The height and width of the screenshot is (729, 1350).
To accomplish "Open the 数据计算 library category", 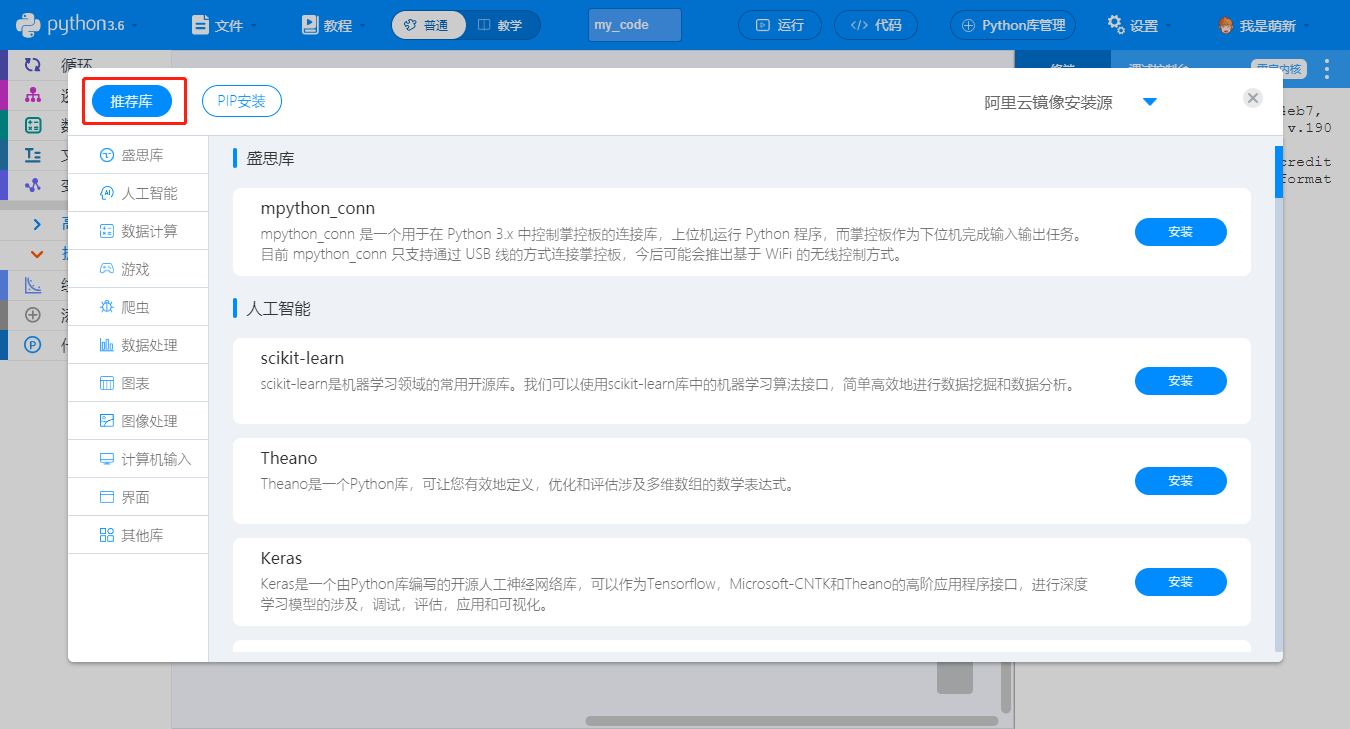I will [138, 231].
